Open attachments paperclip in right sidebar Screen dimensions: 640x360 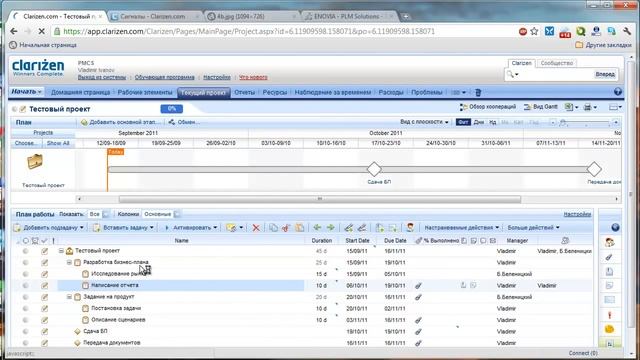pyautogui.click(x=609, y=257)
